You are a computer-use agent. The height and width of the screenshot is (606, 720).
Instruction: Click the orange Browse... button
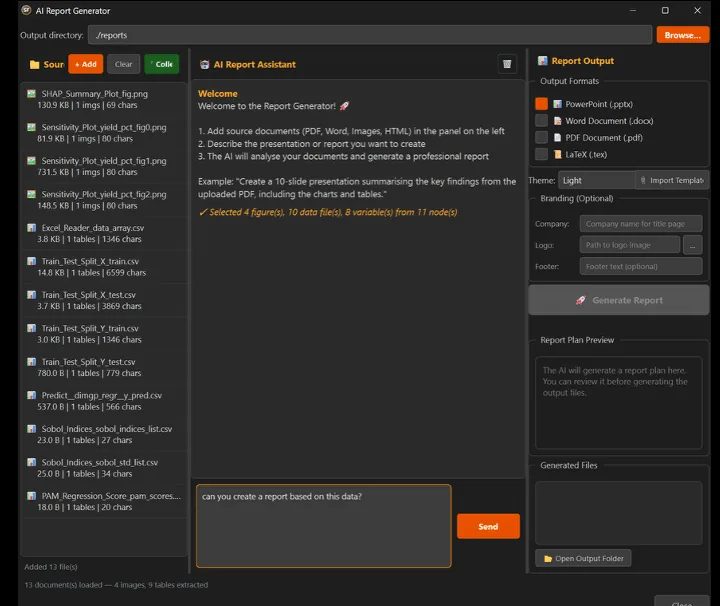683,35
